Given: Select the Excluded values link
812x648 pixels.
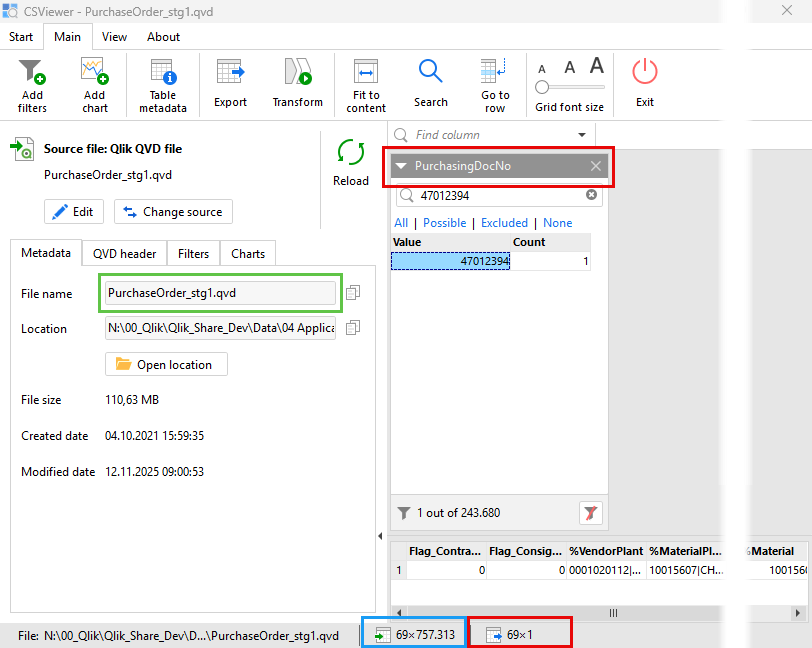Looking at the screenshot, I should click(504, 223).
